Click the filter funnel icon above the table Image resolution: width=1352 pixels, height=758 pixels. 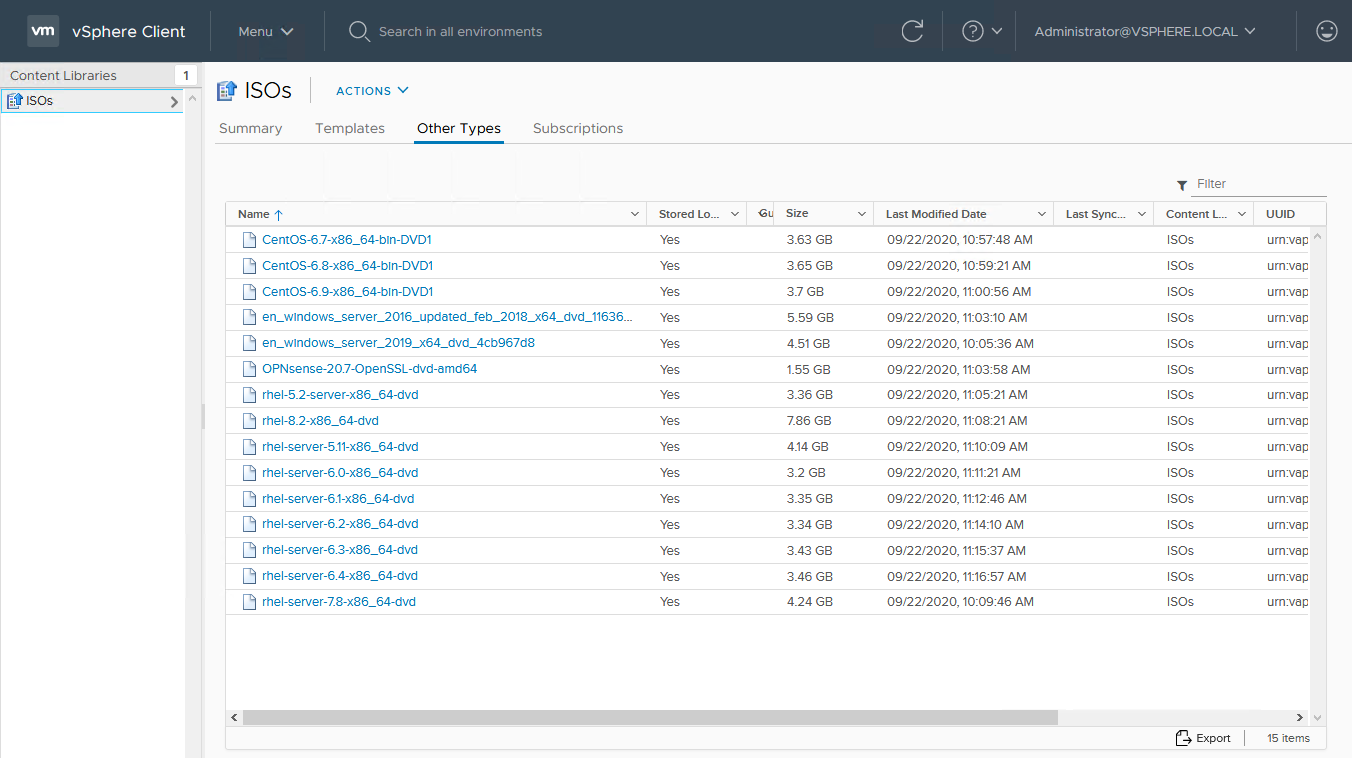tap(1182, 185)
